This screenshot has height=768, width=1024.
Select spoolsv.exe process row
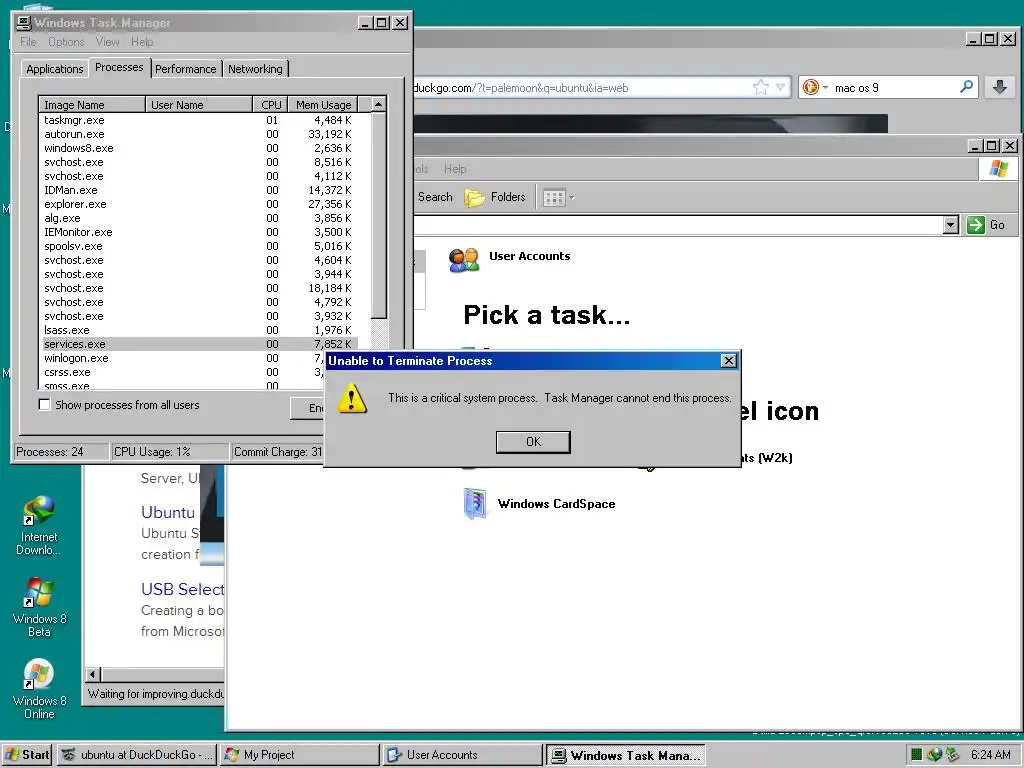[x=199, y=246]
